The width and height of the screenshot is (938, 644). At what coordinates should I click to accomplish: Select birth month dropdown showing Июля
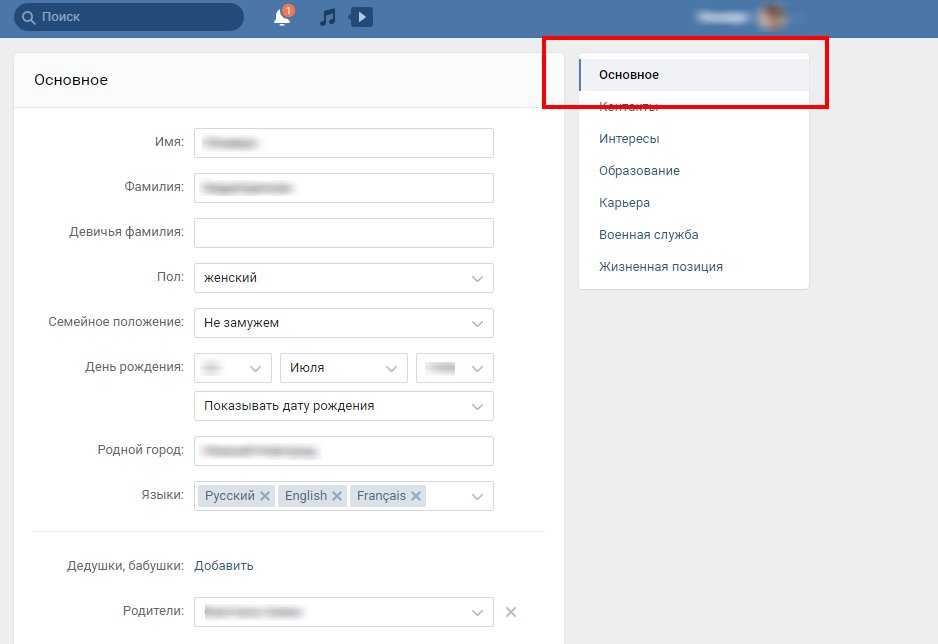coord(343,368)
